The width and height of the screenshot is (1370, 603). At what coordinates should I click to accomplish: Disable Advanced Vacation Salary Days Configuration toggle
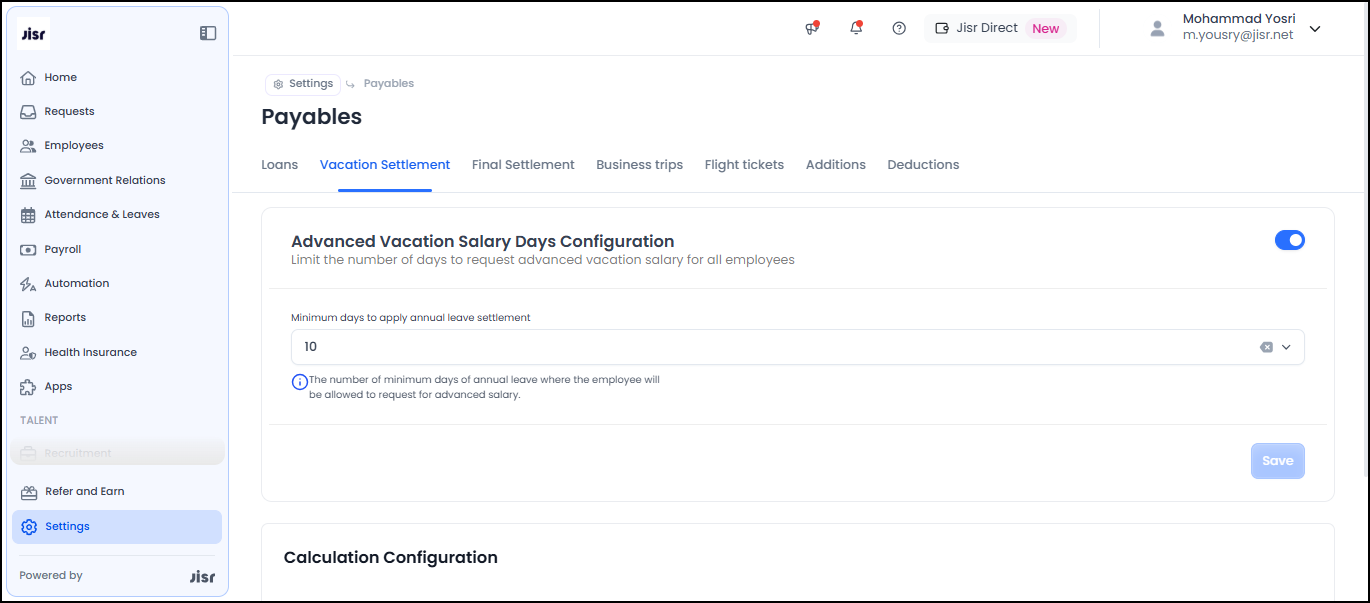(x=1289, y=240)
